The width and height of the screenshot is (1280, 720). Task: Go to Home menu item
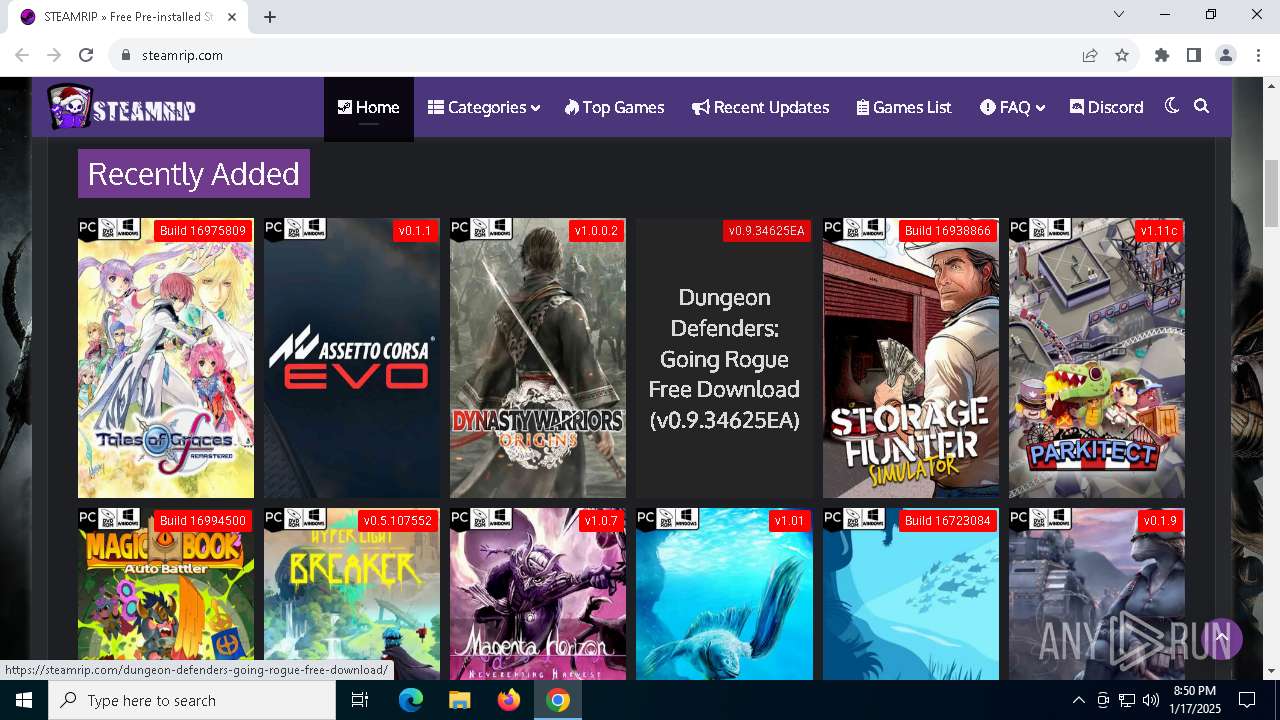(368, 107)
